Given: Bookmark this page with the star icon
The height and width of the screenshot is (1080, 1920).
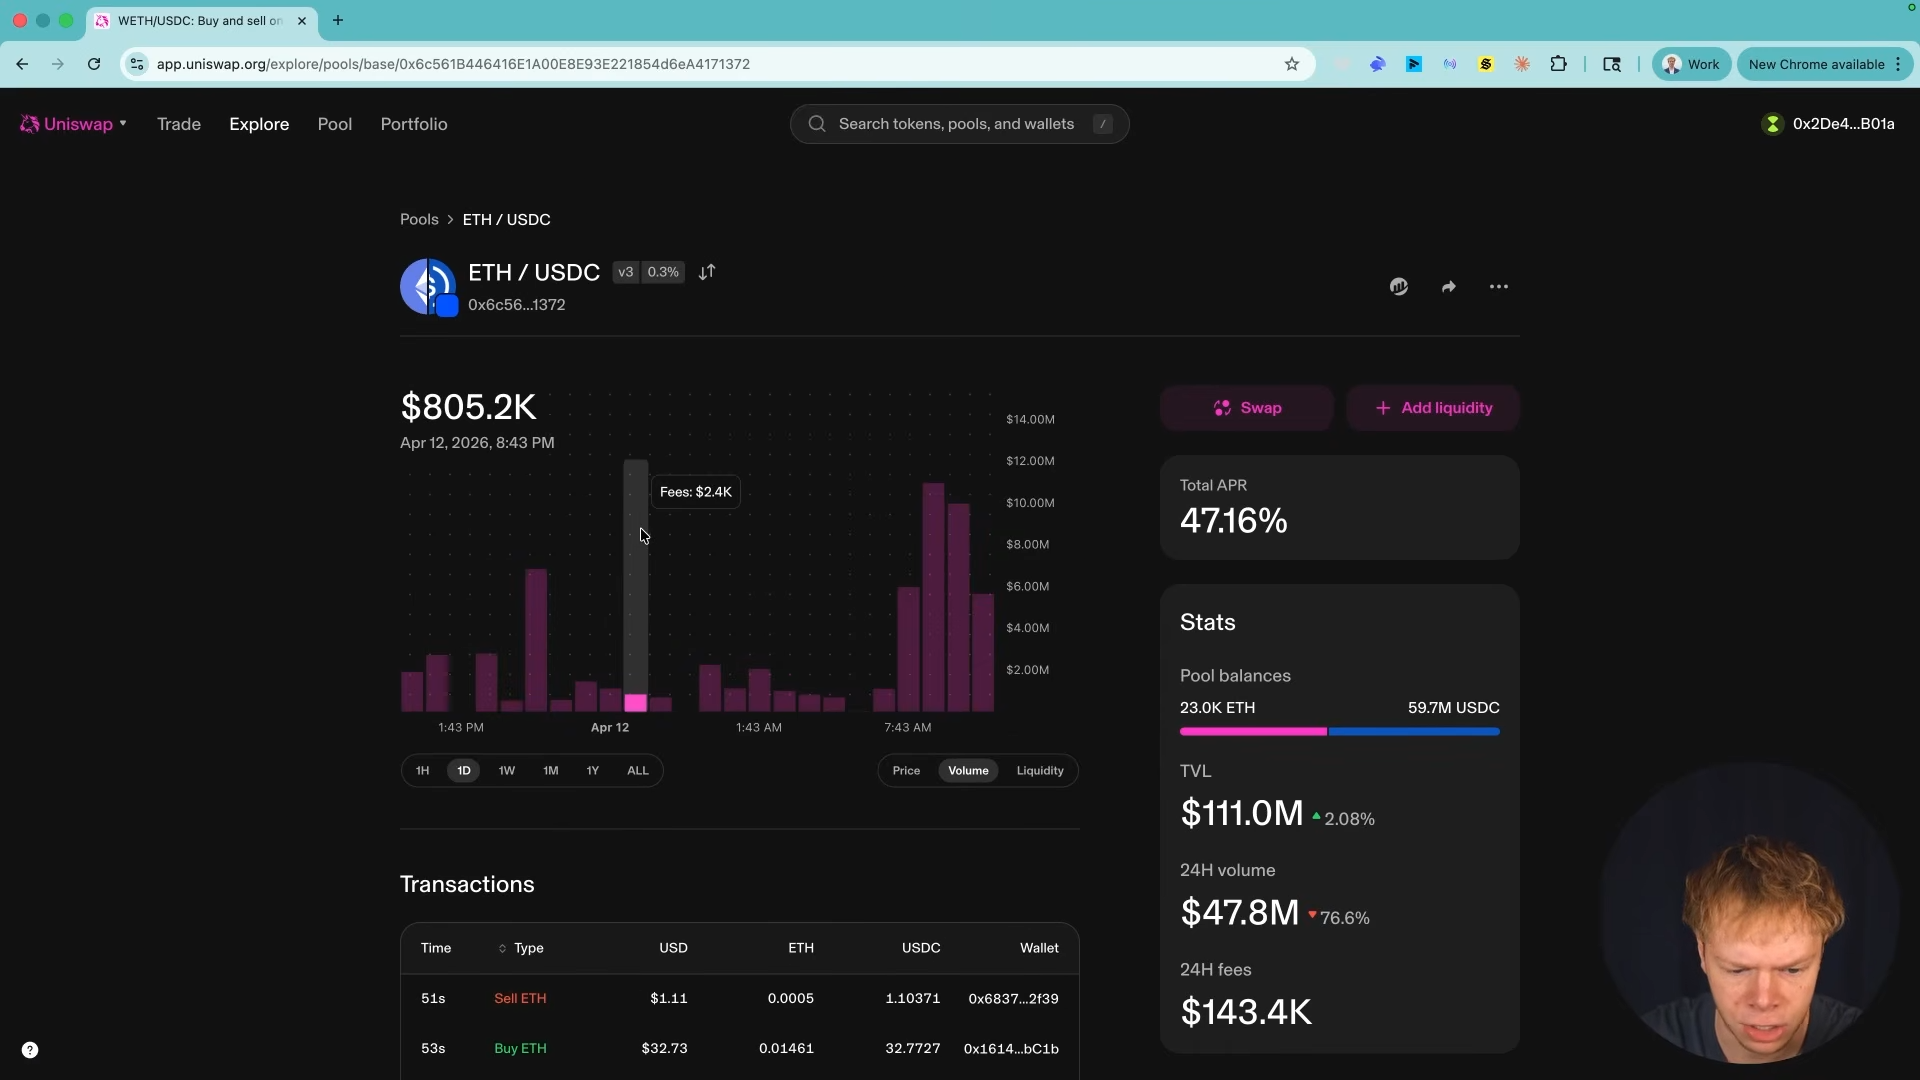Looking at the screenshot, I should pyautogui.click(x=1292, y=64).
